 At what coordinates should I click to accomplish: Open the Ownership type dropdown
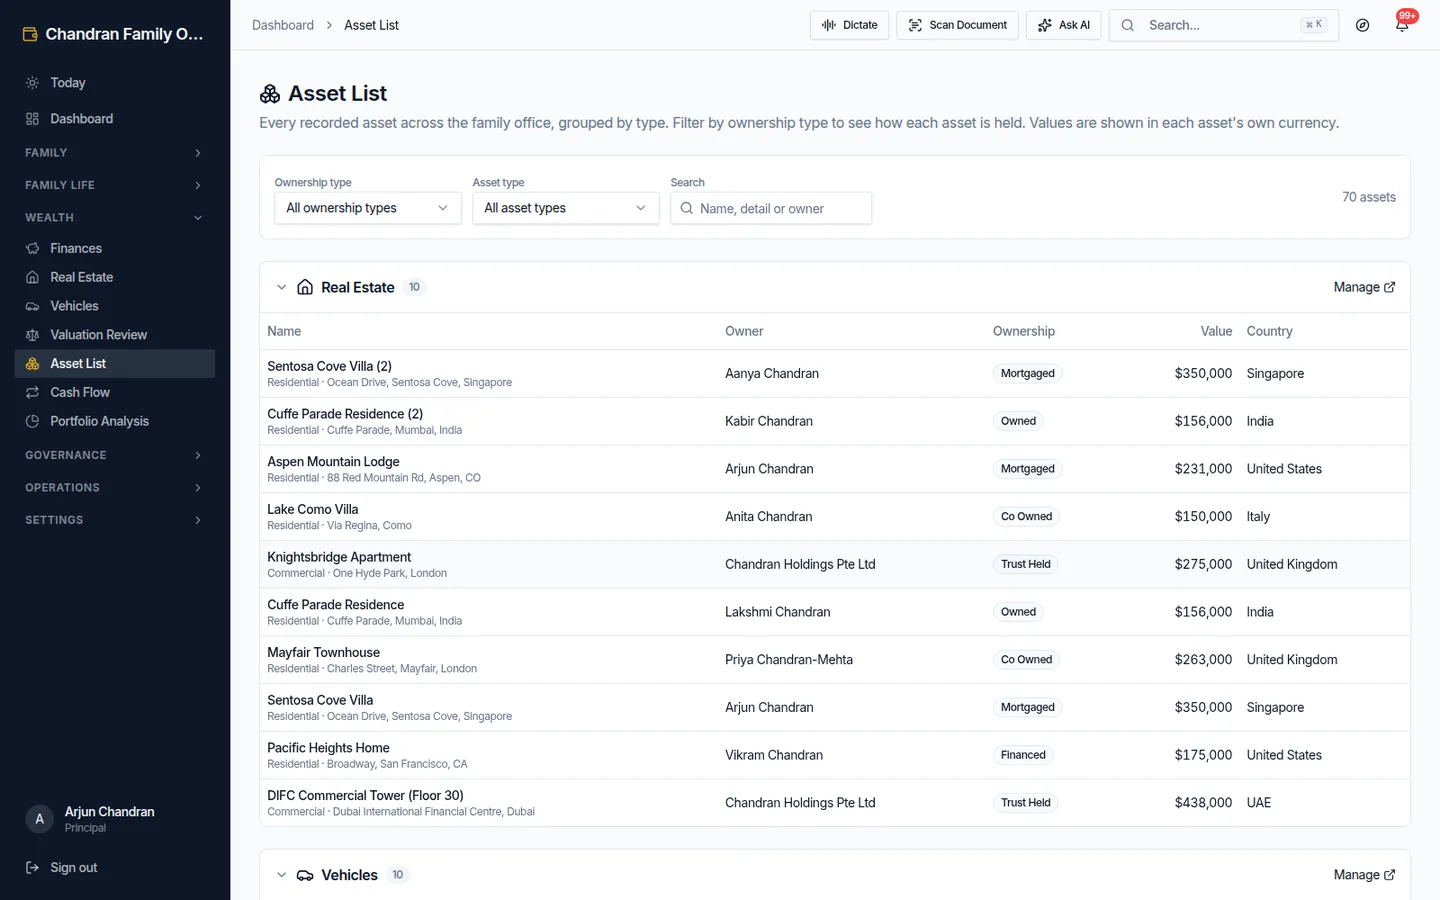[368, 208]
